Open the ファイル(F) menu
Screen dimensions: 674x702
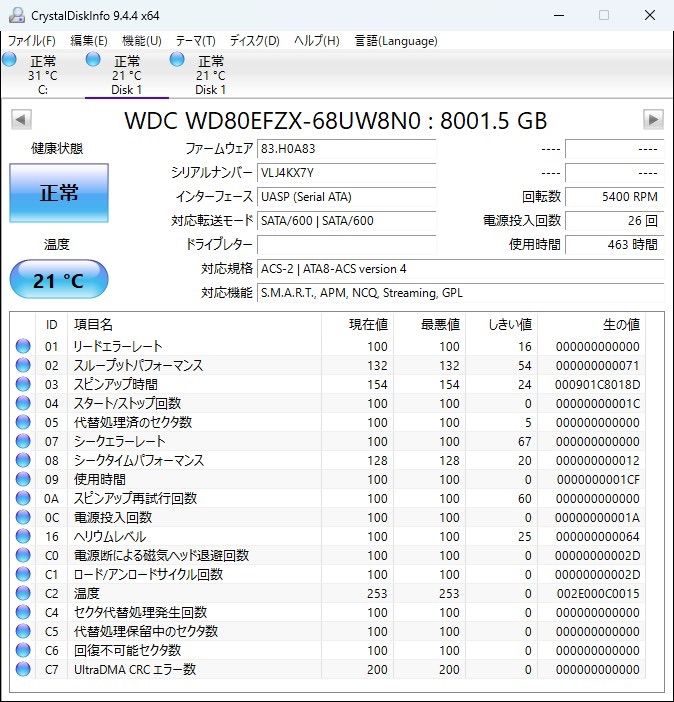point(32,41)
